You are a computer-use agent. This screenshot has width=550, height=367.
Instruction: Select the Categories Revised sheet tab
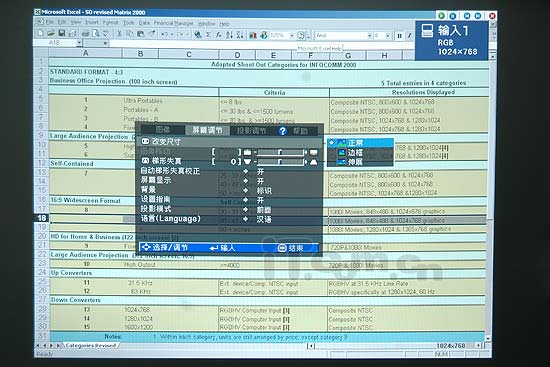(x=90, y=346)
